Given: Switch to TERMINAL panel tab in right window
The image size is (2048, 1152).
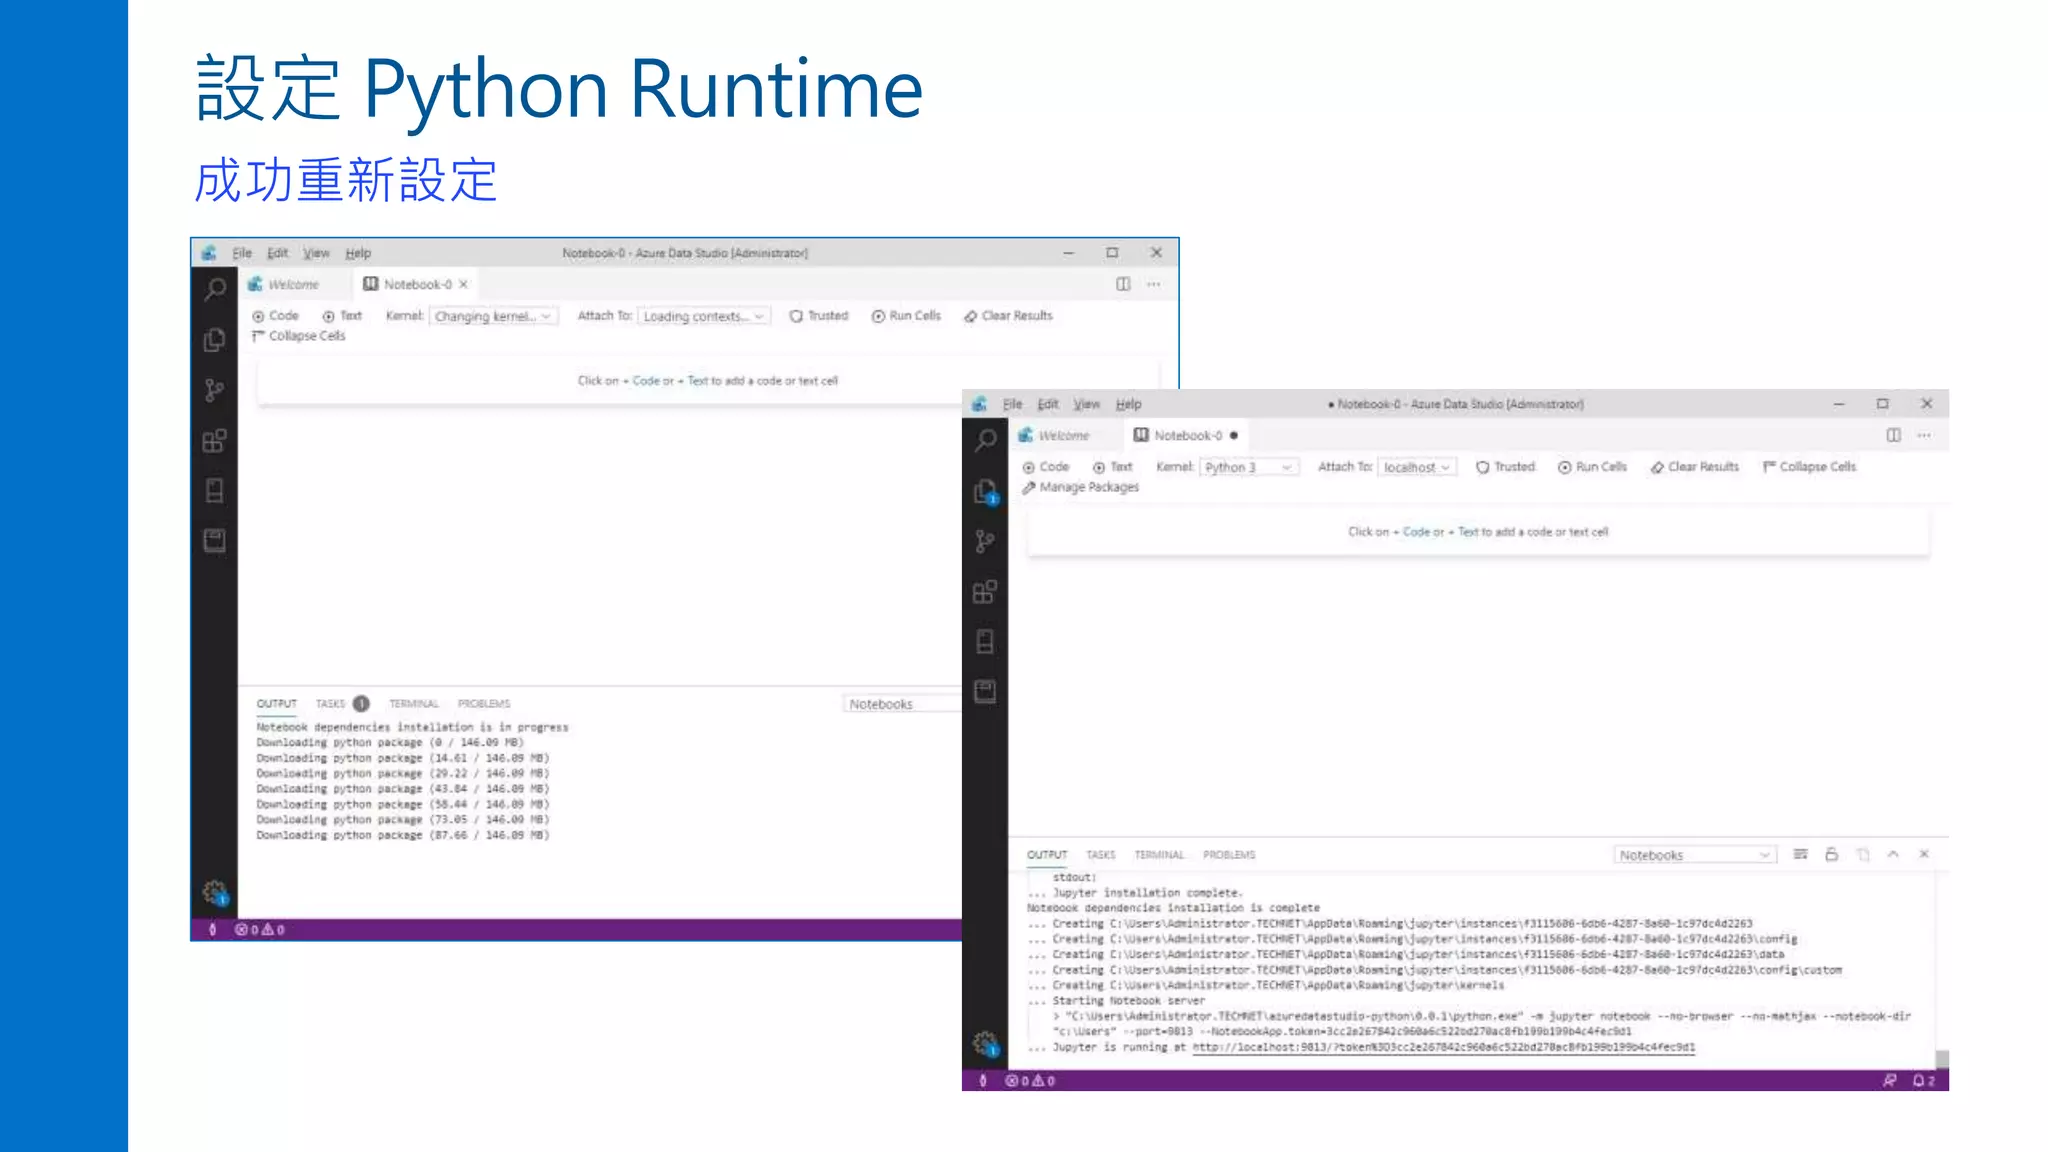Looking at the screenshot, I should [x=1159, y=855].
